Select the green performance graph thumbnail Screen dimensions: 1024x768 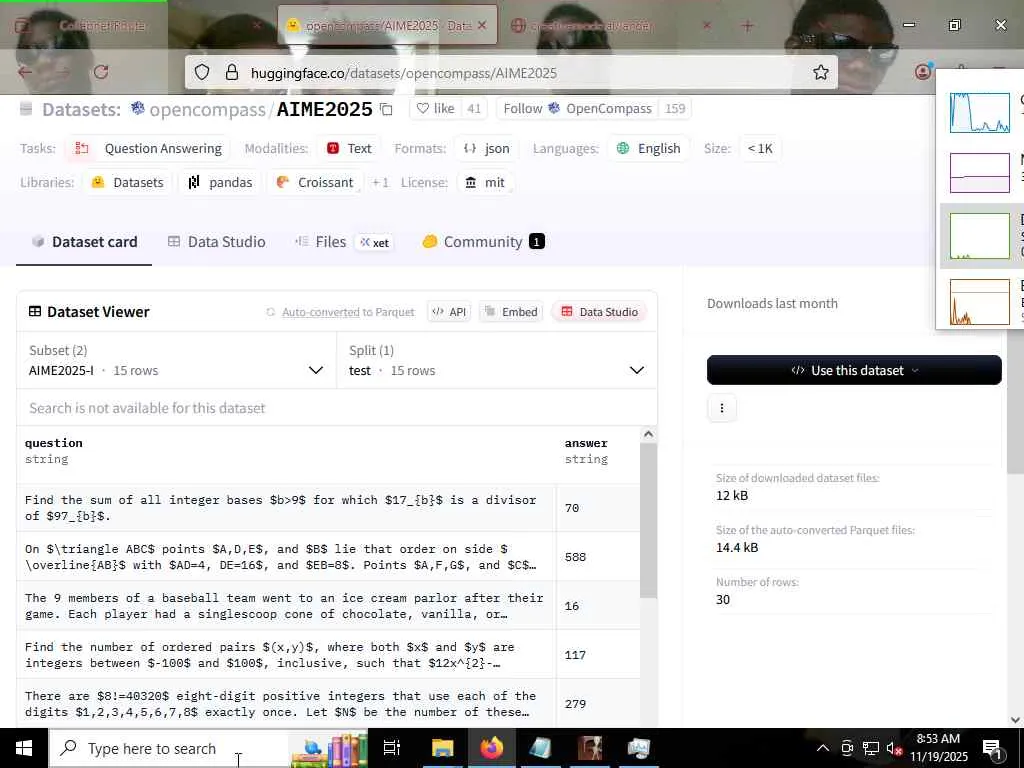[x=980, y=236]
